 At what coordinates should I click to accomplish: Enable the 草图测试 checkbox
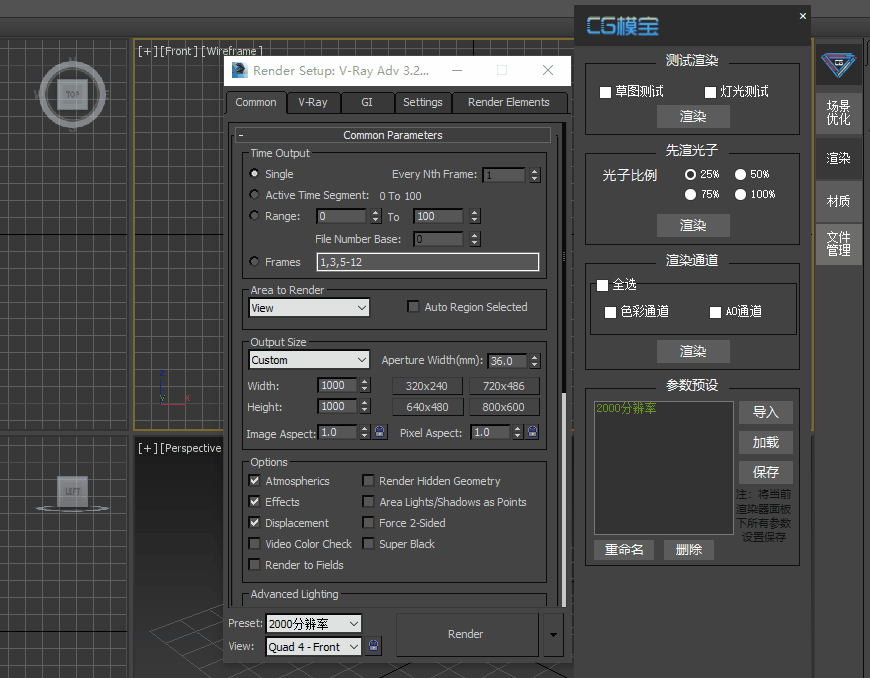point(606,90)
